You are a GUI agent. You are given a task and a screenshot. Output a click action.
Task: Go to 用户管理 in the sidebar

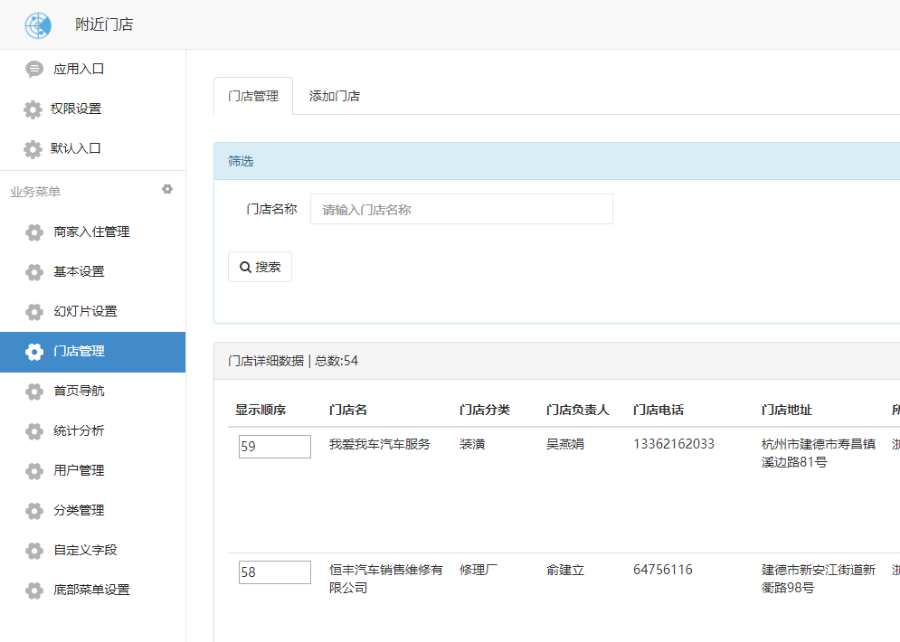coord(78,471)
